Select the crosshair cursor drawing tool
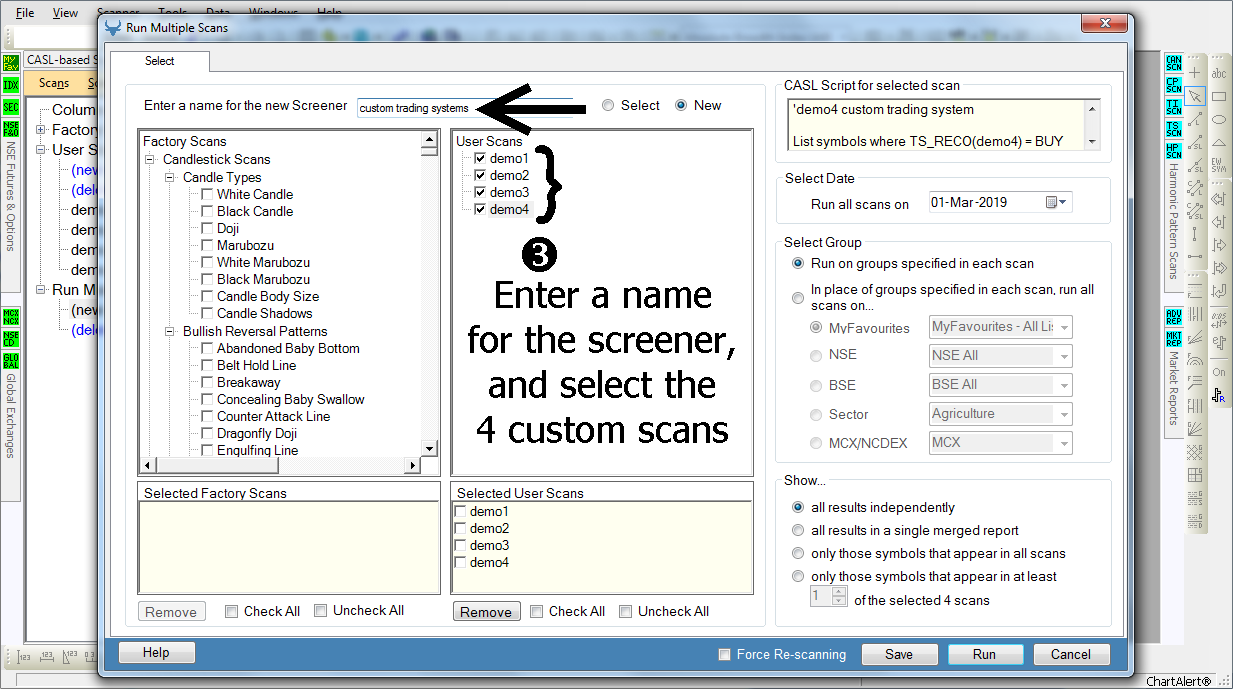Image resolution: width=1233 pixels, height=689 pixels. pyautogui.click(x=1195, y=73)
